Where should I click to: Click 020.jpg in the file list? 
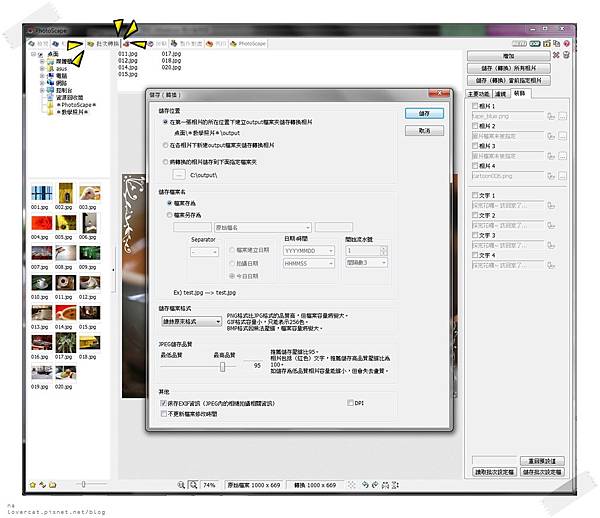pyautogui.click(x=171, y=67)
